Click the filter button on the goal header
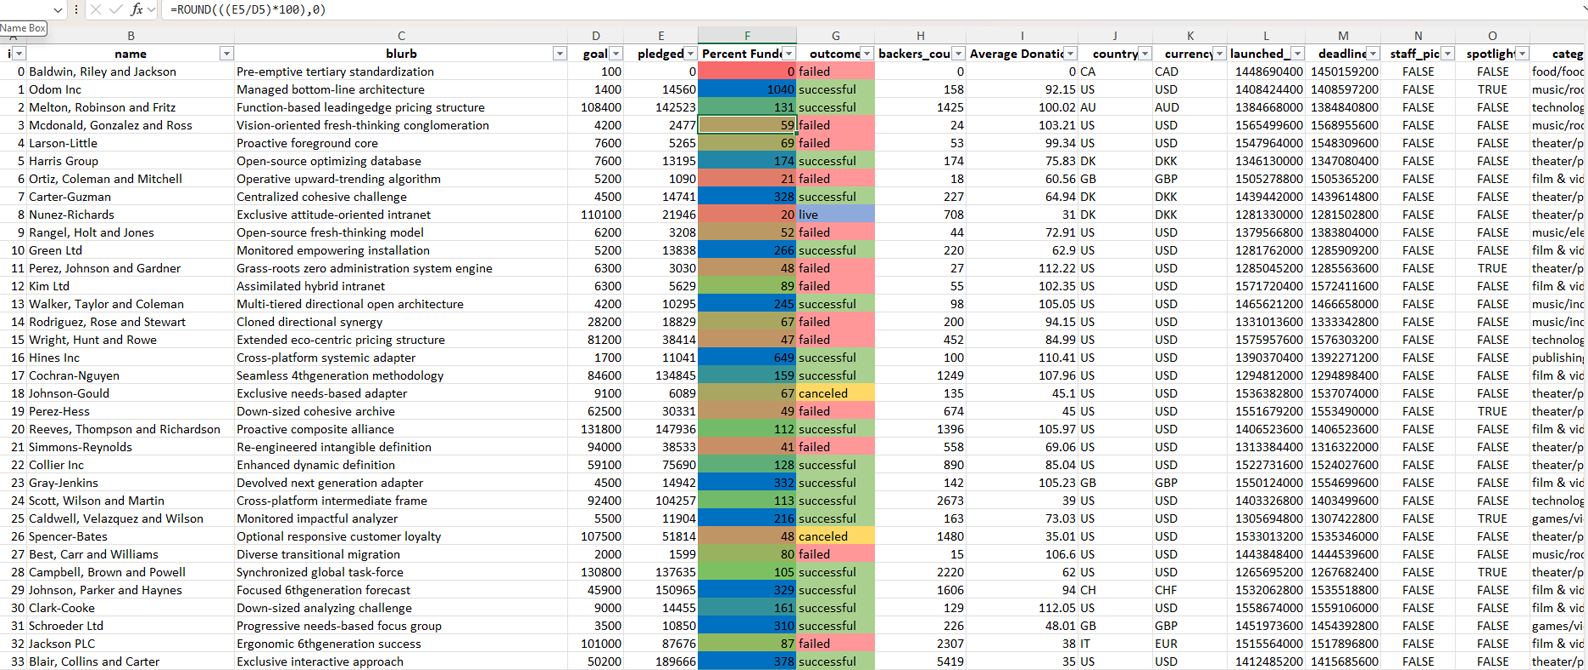The image size is (1588, 670). [x=616, y=54]
